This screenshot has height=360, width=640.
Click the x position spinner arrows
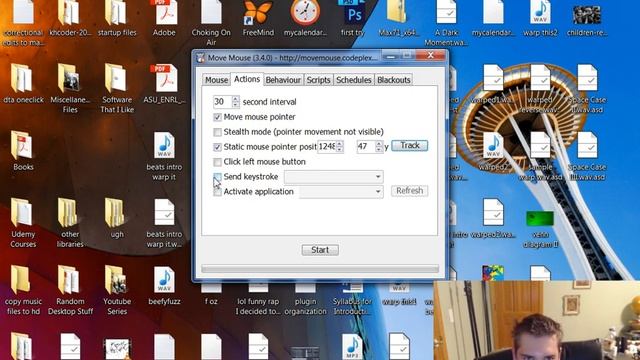(x=340, y=147)
